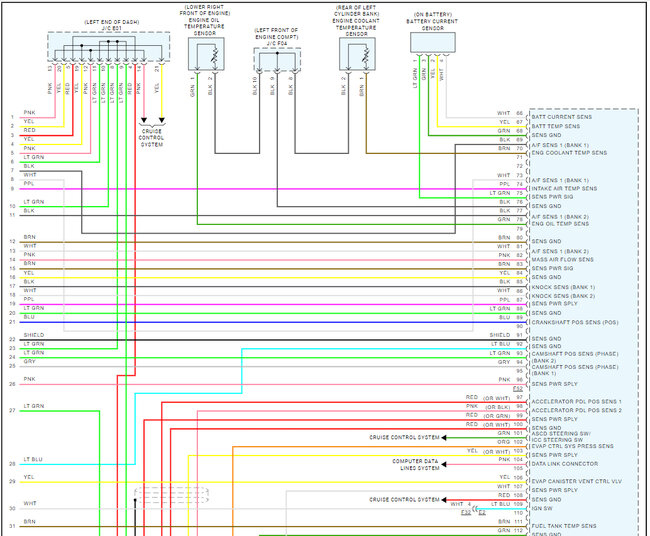Screen dimensions: 650x536
Task: Click 'CRUISE CONTROL SYSTEM' beside GRN 101 wire
Action: (404, 438)
